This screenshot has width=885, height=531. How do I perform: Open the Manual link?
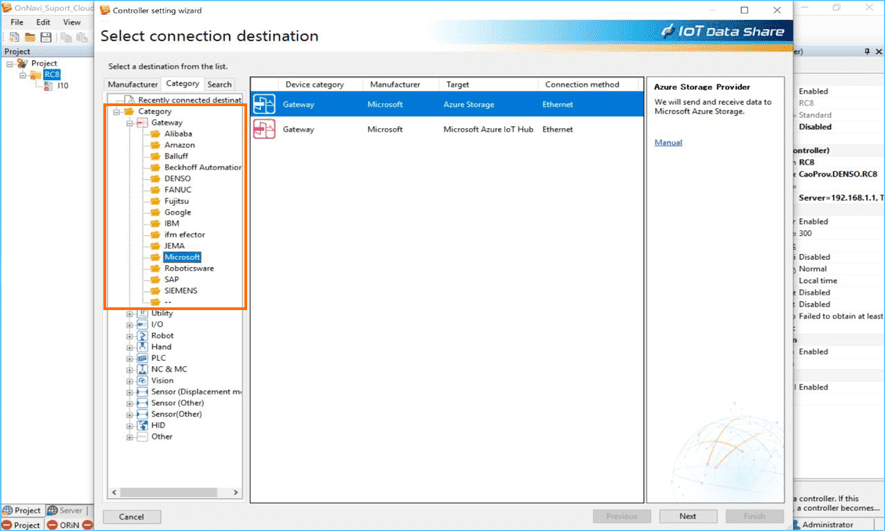(668, 142)
